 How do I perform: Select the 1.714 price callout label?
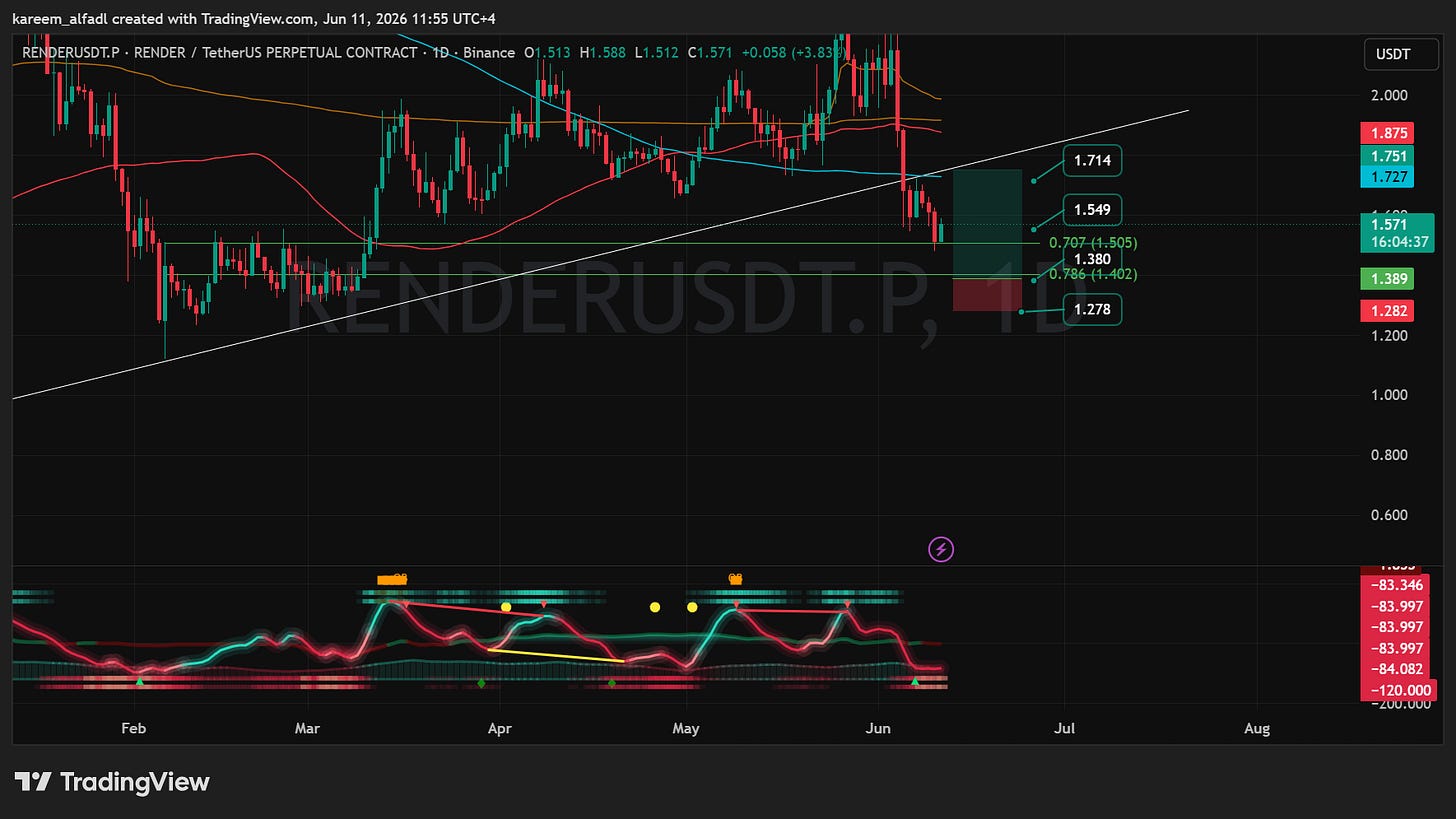pyautogui.click(x=1092, y=160)
